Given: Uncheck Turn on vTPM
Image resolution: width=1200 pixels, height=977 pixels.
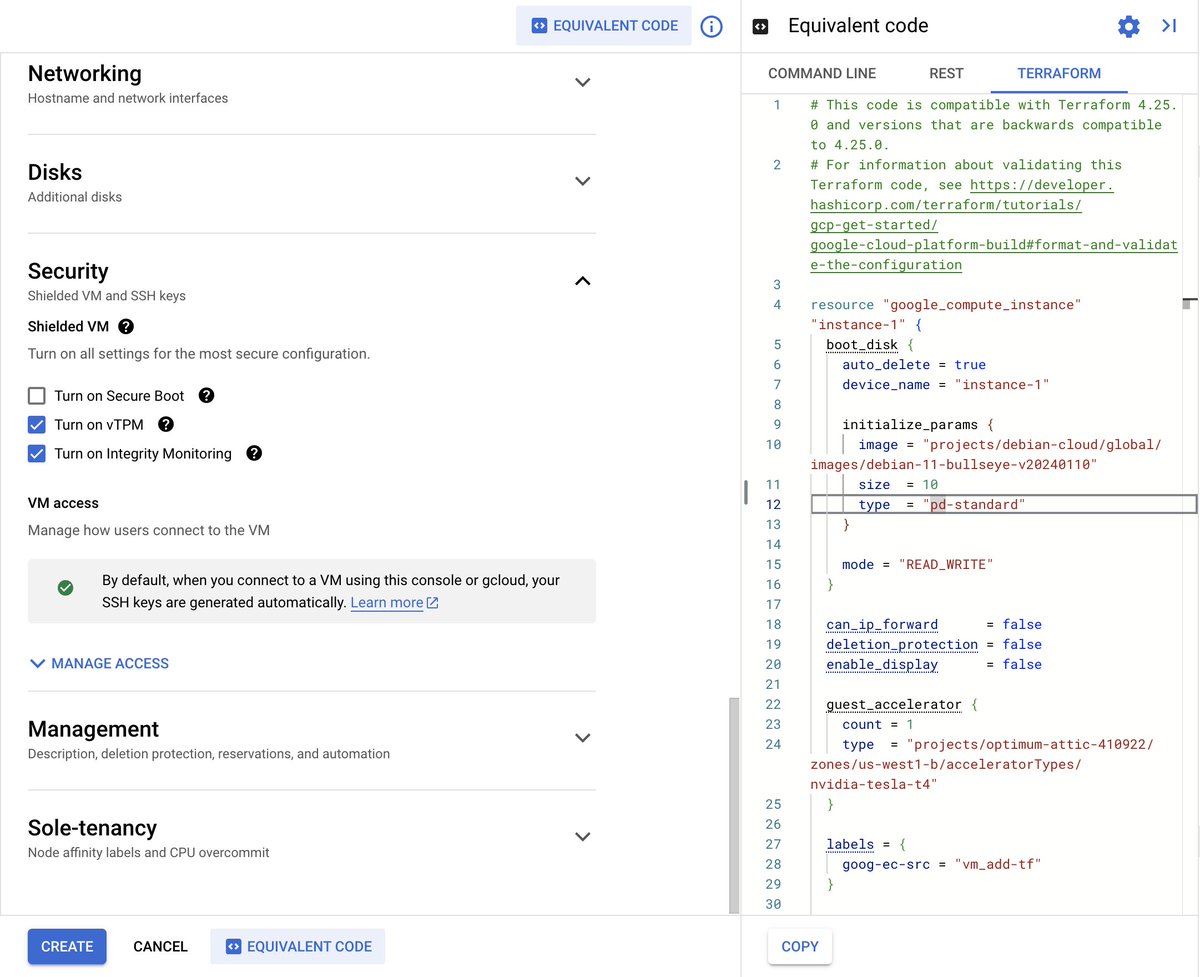Looking at the screenshot, I should [x=37, y=424].
